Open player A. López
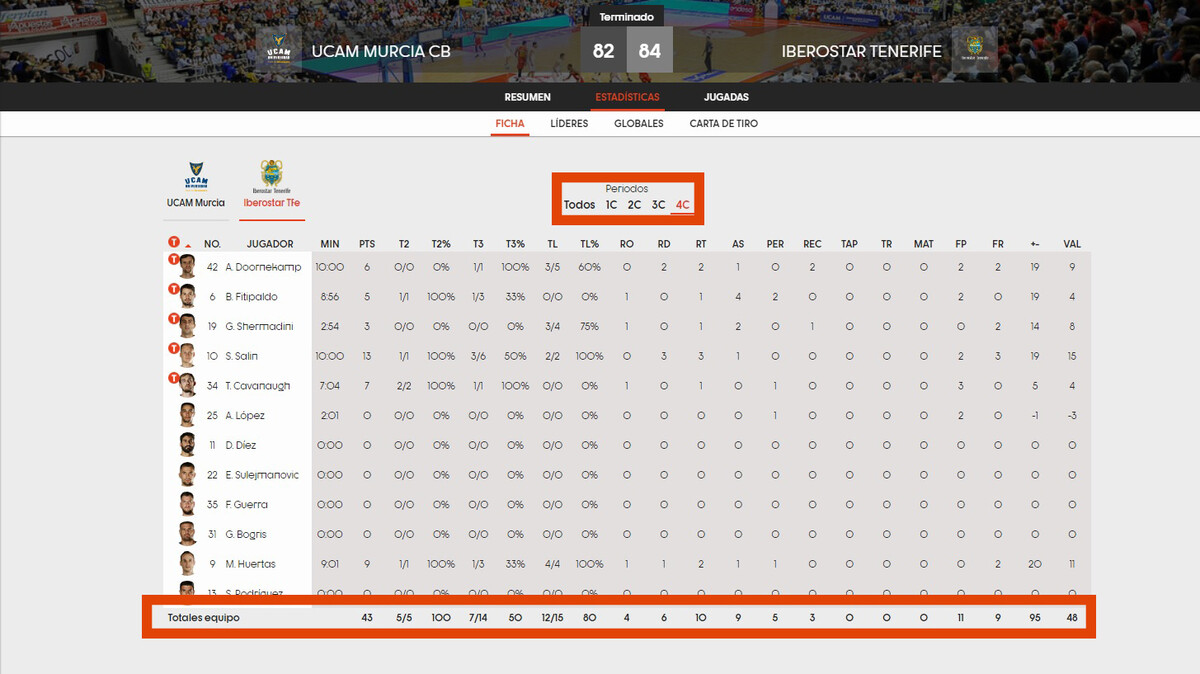Viewport: 1200px width, 674px height. 245,416
